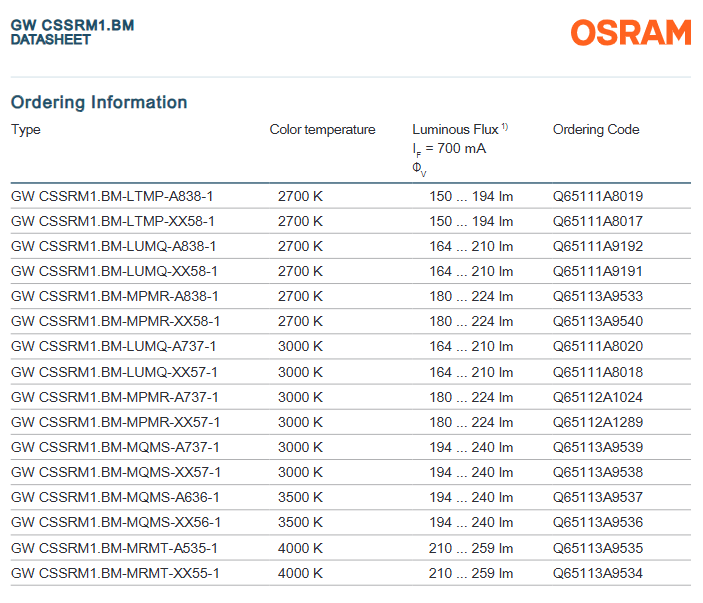This screenshot has width=703, height=603.
Task: Click the IF = 700 mA condition text
Action: (x=449, y=149)
